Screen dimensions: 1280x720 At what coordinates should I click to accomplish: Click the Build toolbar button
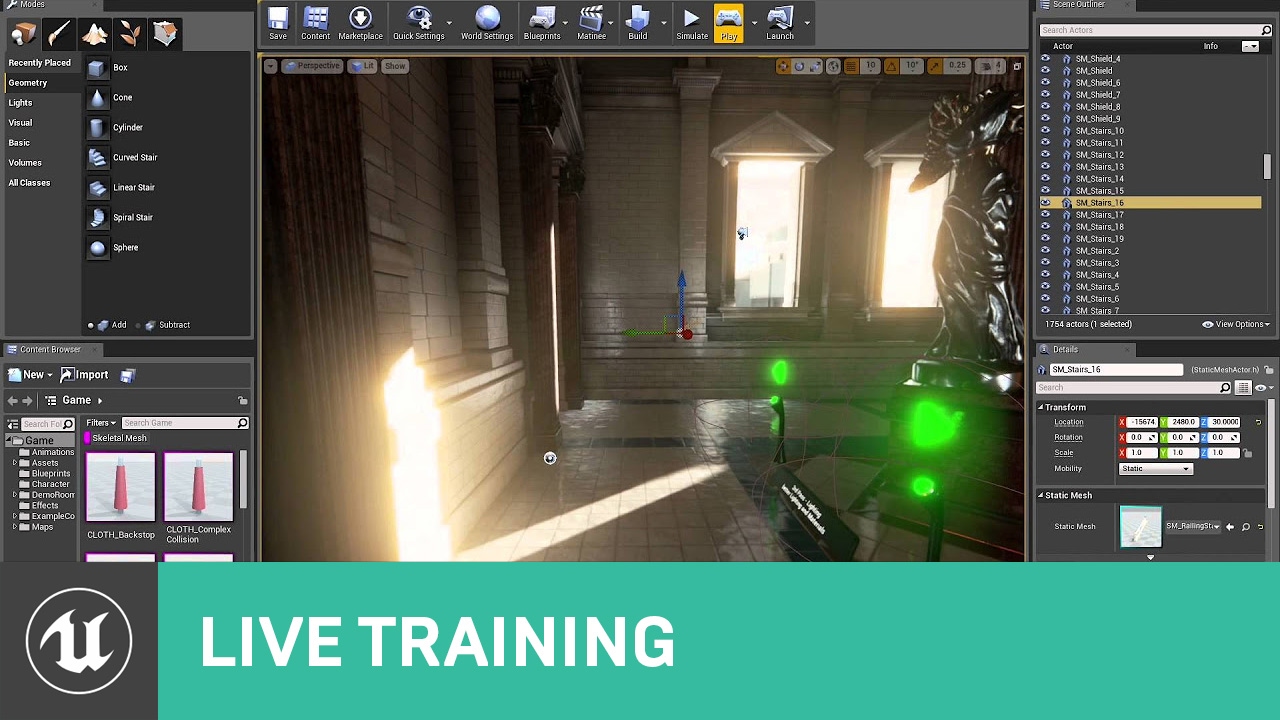(x=637, y=24)
